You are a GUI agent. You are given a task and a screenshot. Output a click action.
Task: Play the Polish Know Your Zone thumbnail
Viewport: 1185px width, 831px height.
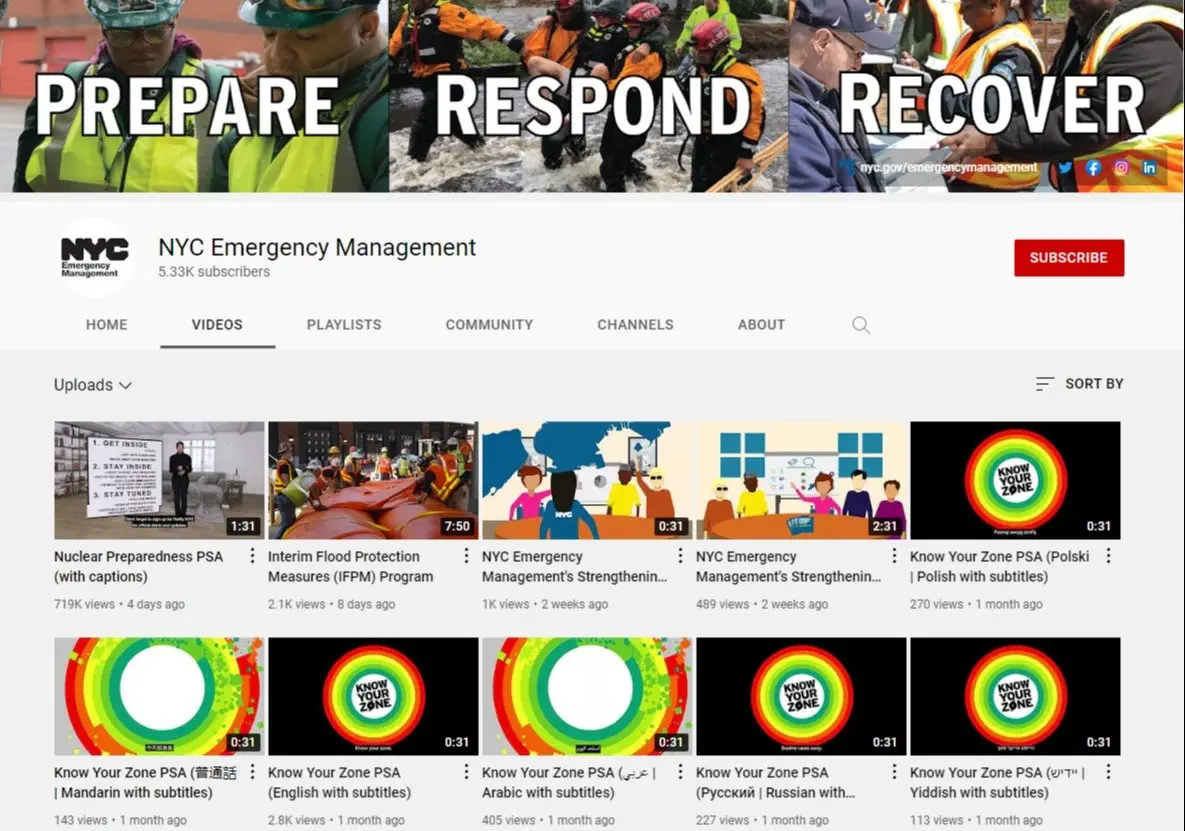tap(1015, 480)
